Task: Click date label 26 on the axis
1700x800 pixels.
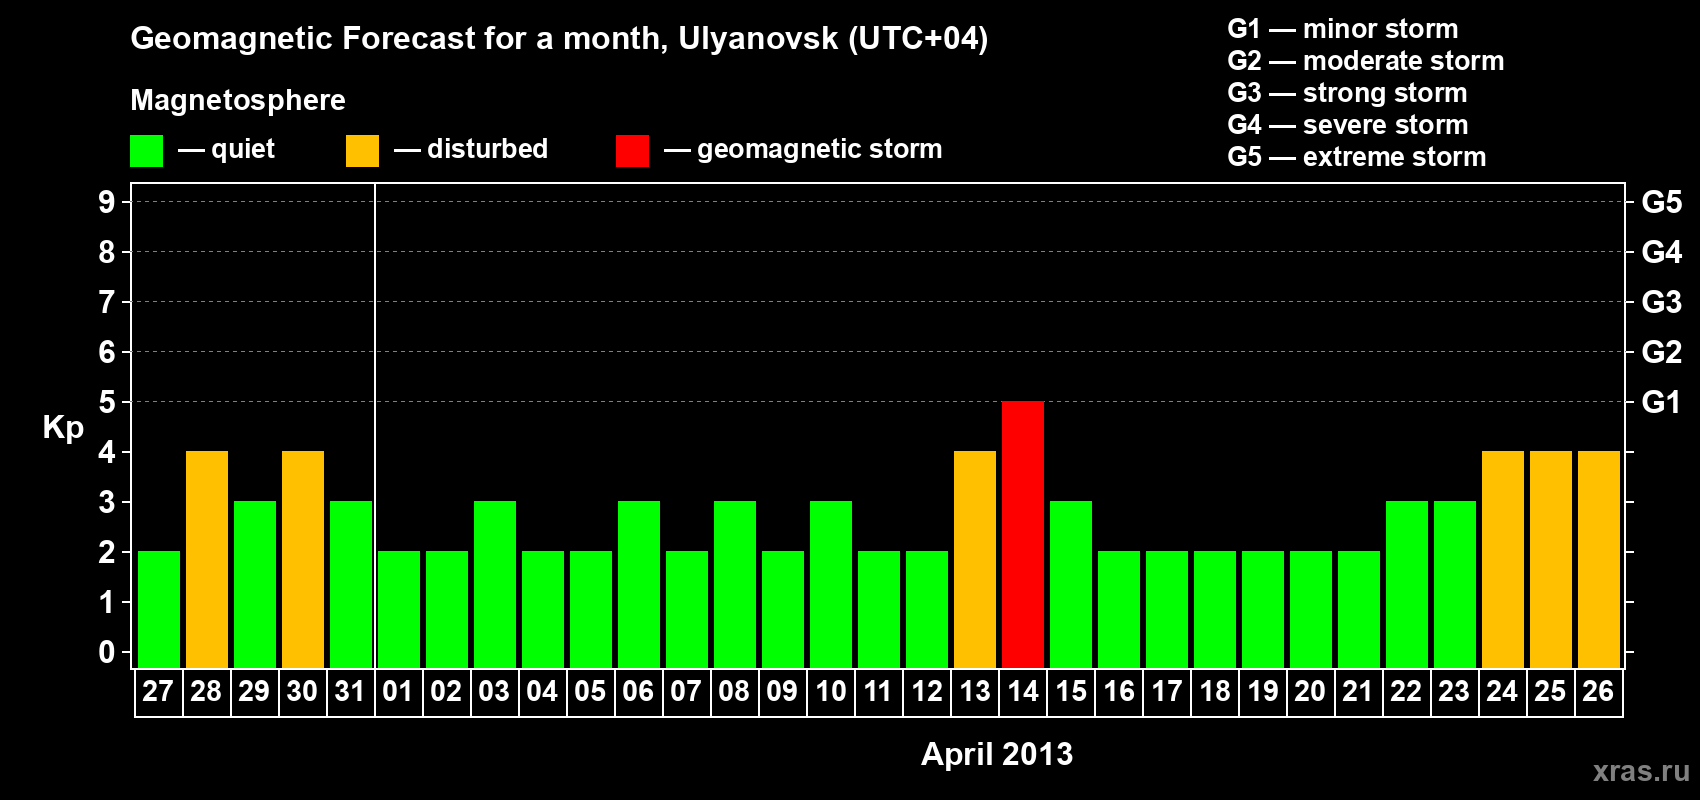Action: pyautogui.click(x=1598, y=692)
